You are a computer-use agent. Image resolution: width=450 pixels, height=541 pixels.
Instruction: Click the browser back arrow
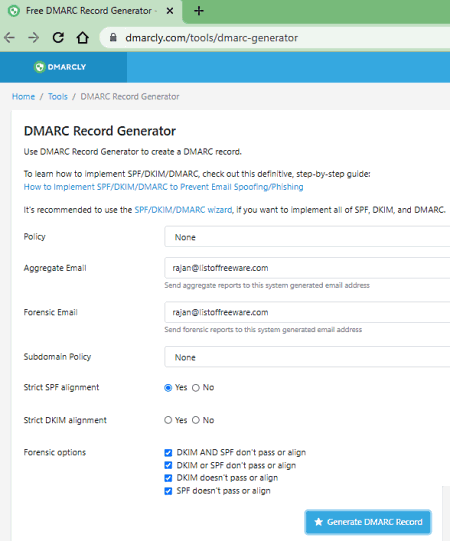coord(9,38)
